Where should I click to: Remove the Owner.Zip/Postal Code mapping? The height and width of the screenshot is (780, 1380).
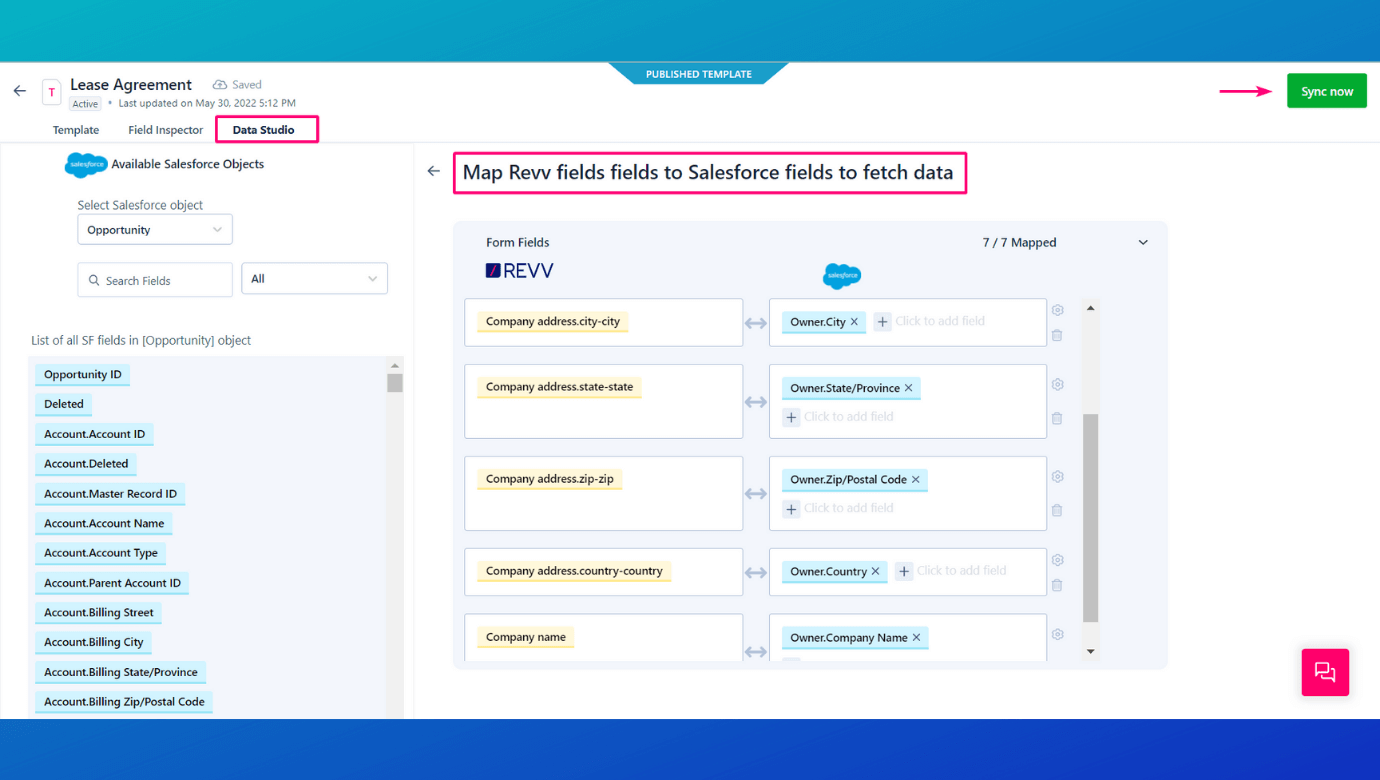click(915, 480)
